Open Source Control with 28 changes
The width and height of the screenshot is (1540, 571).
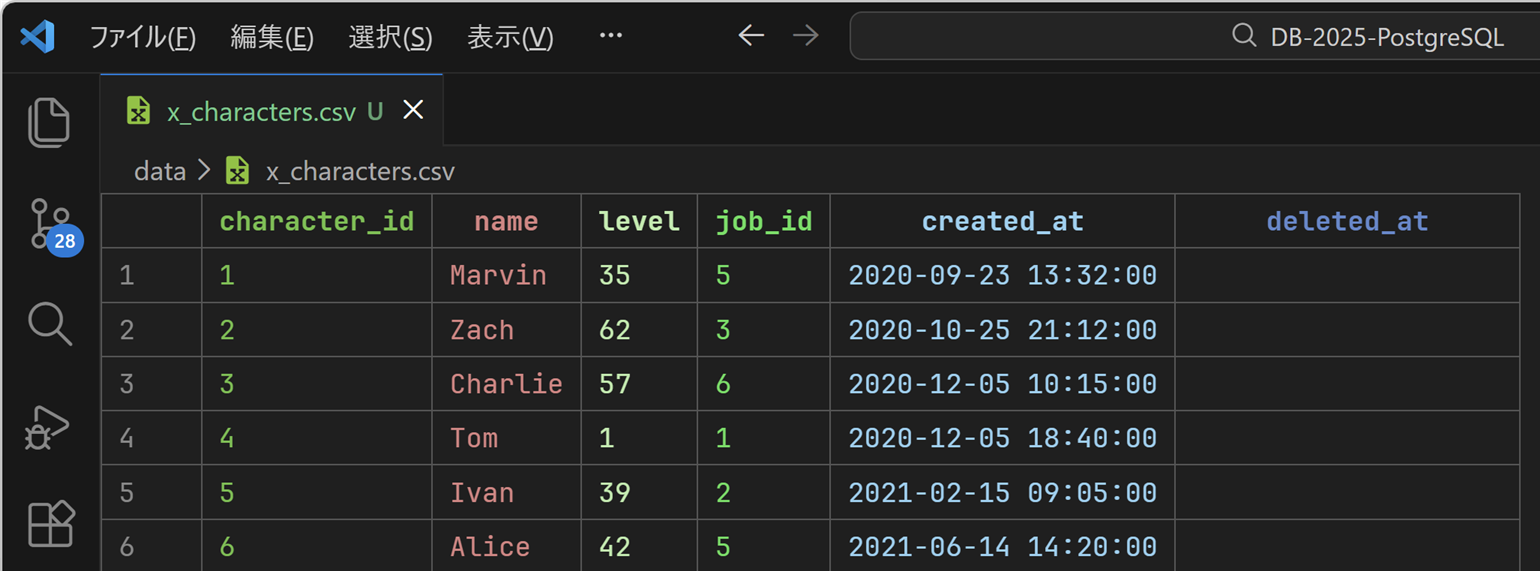coord(49,224)
